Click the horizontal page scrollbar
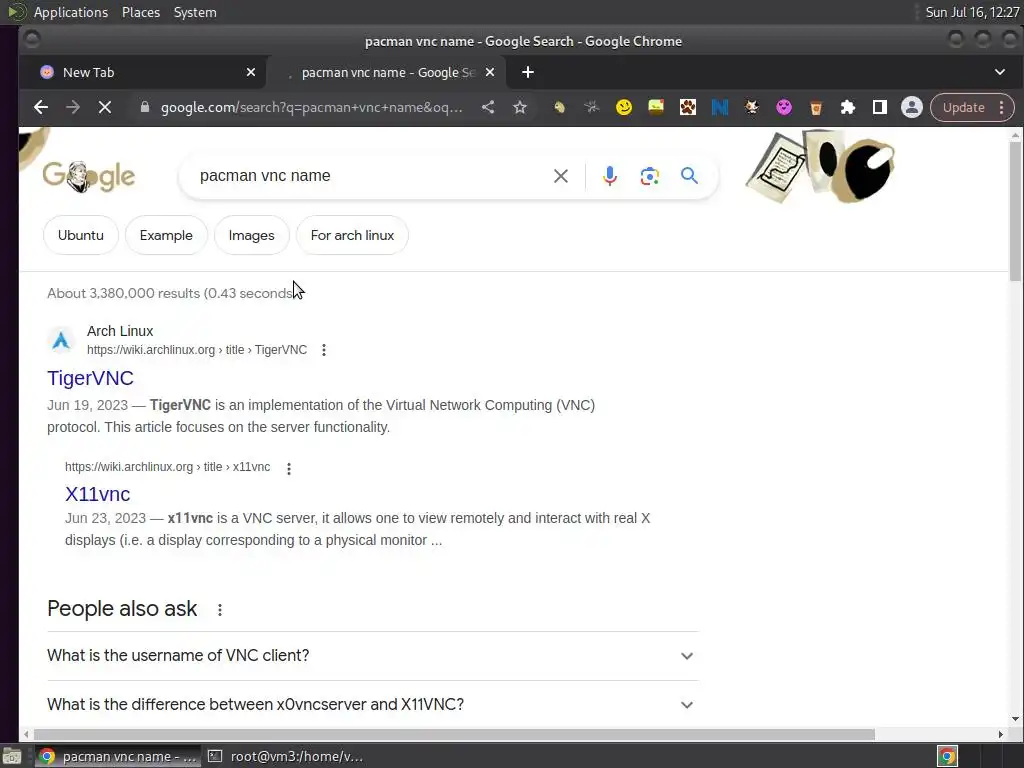 454,734
